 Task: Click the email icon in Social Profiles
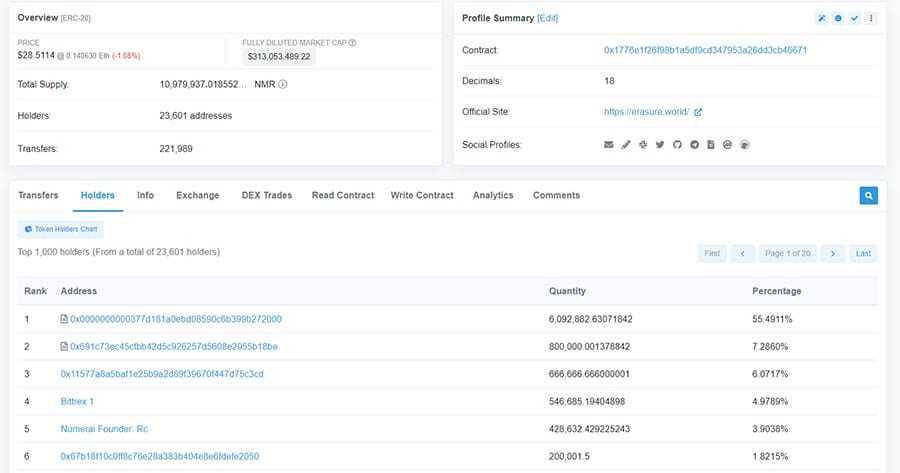click(x=609, y=145)
